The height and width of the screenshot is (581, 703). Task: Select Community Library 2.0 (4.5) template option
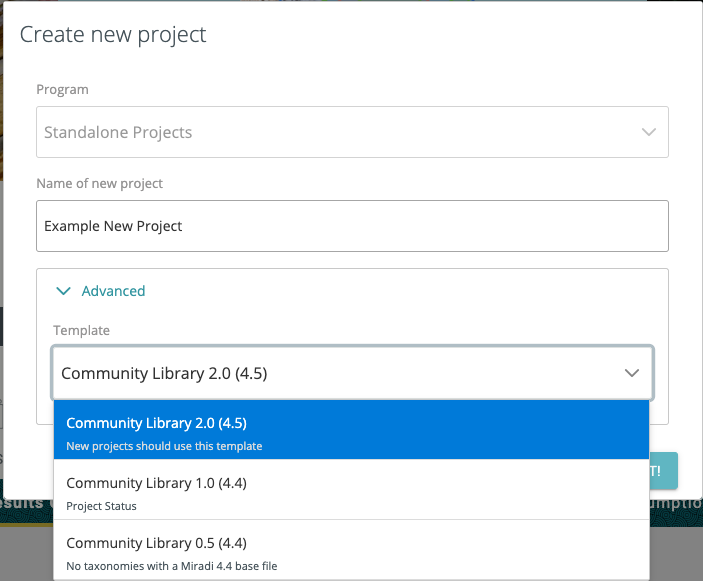(x=156, y=423)
